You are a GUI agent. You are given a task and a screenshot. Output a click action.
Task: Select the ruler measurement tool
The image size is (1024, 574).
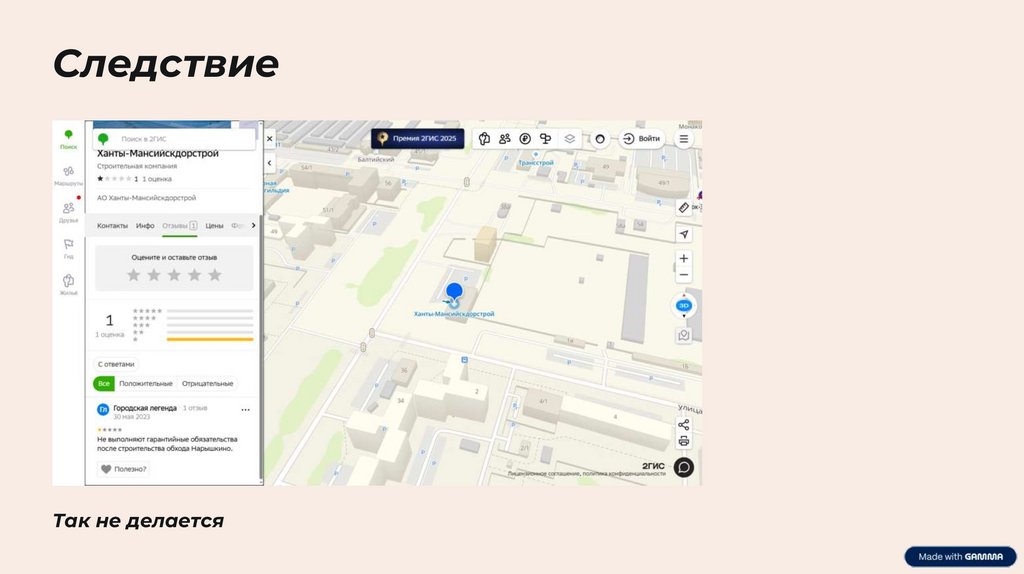click(684, 208)
